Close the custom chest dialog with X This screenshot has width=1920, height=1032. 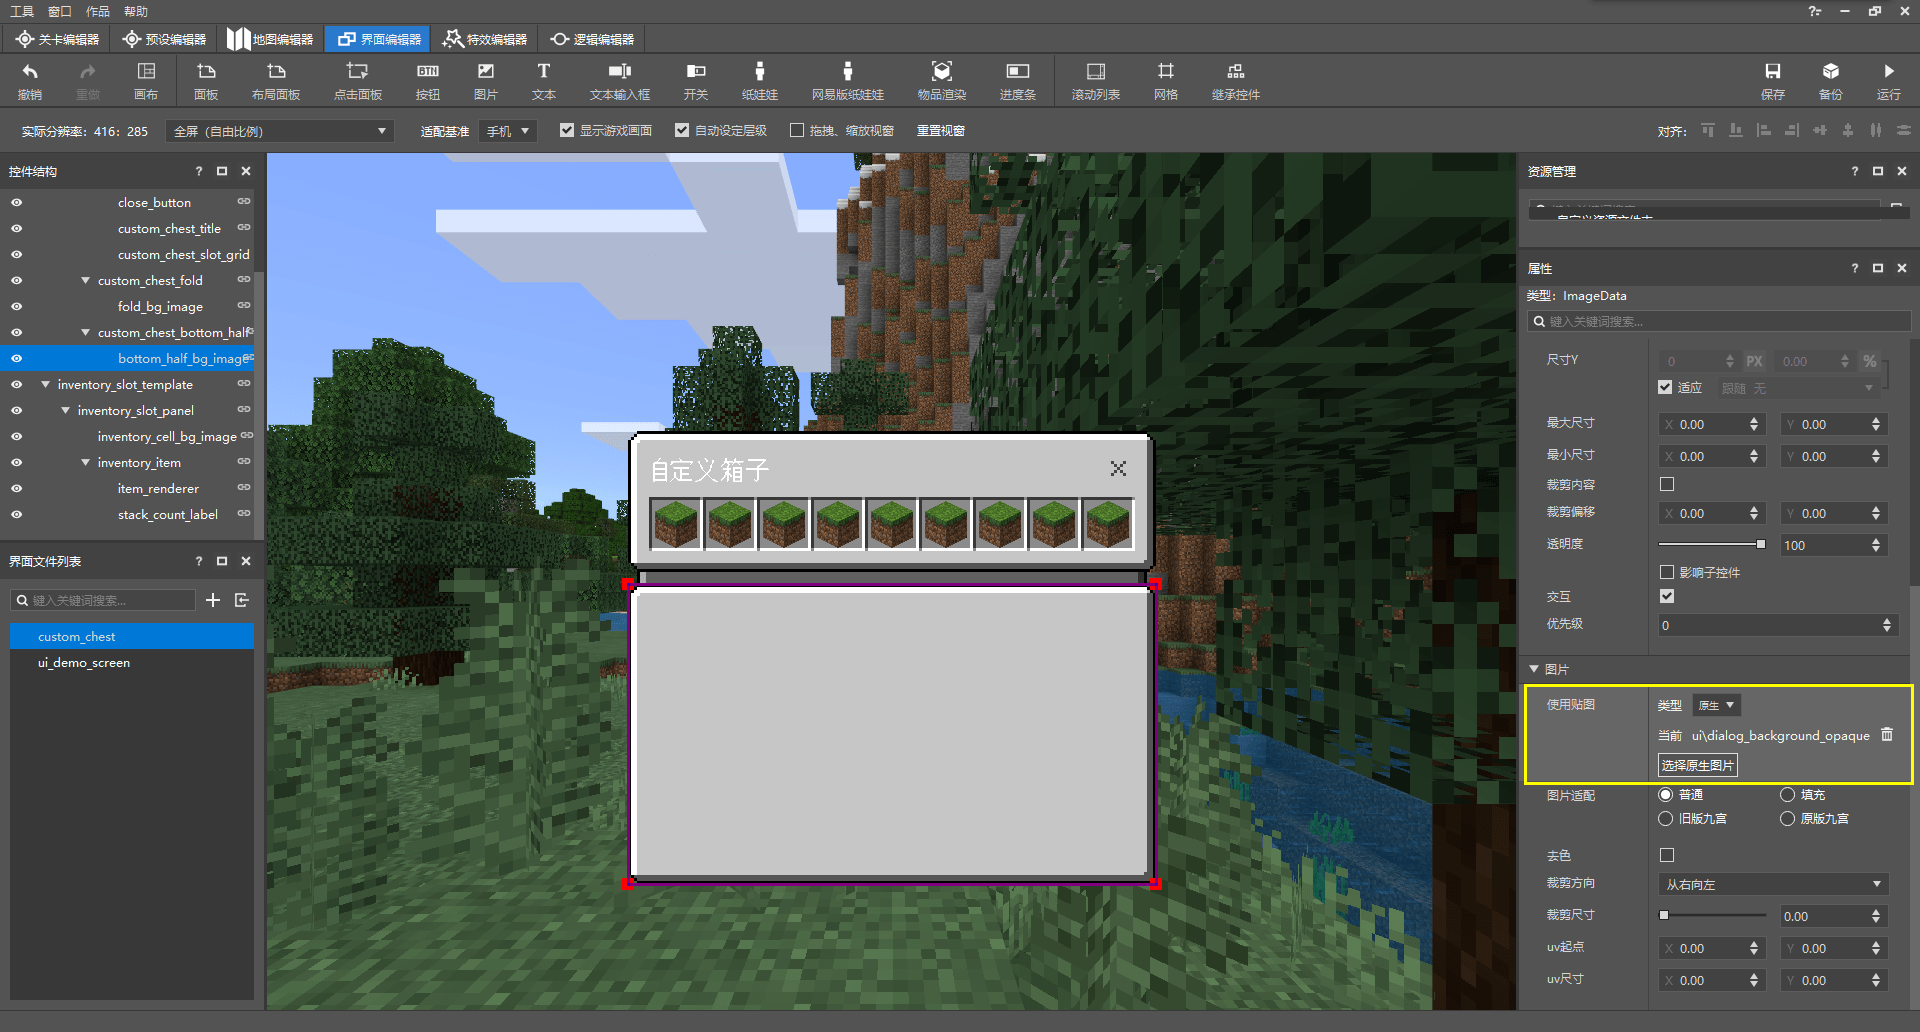1118,468
